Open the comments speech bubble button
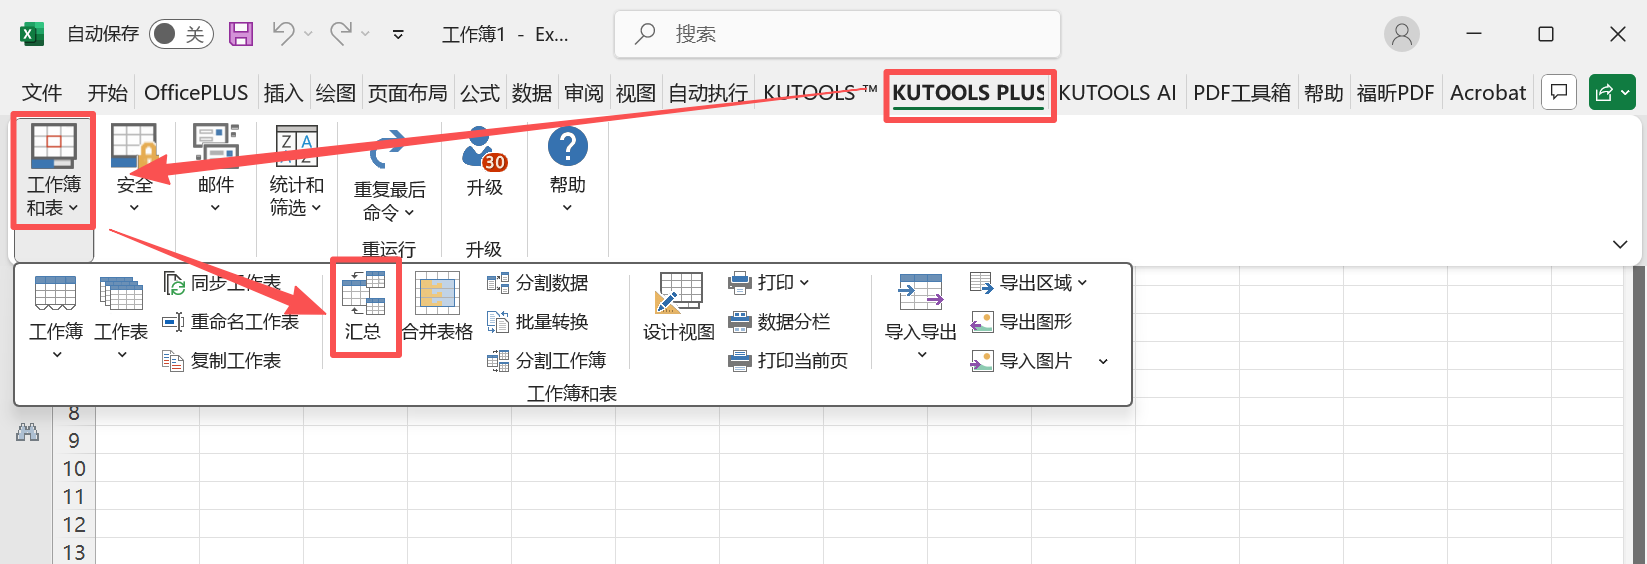This screenshot has height=564, width=1647. point(1559,93)
